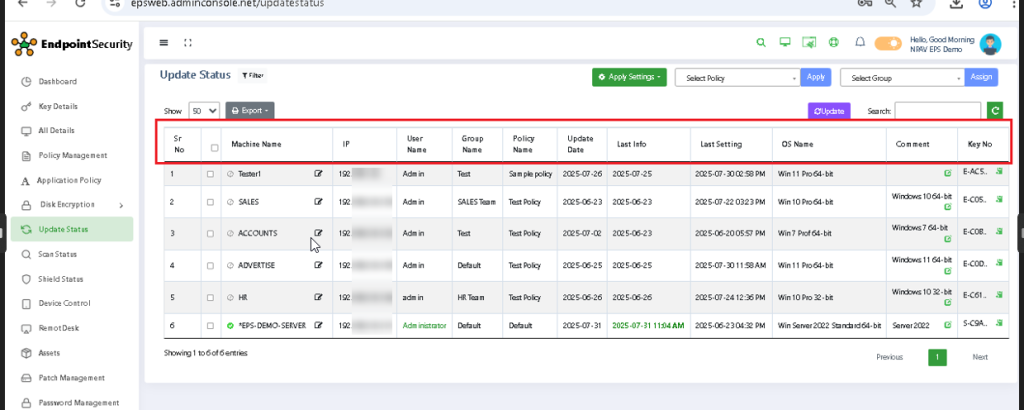This screenshot has width=1024, height=410.
Task: Click the green refresh icon beside Search
Action: [x=995, y=111]
